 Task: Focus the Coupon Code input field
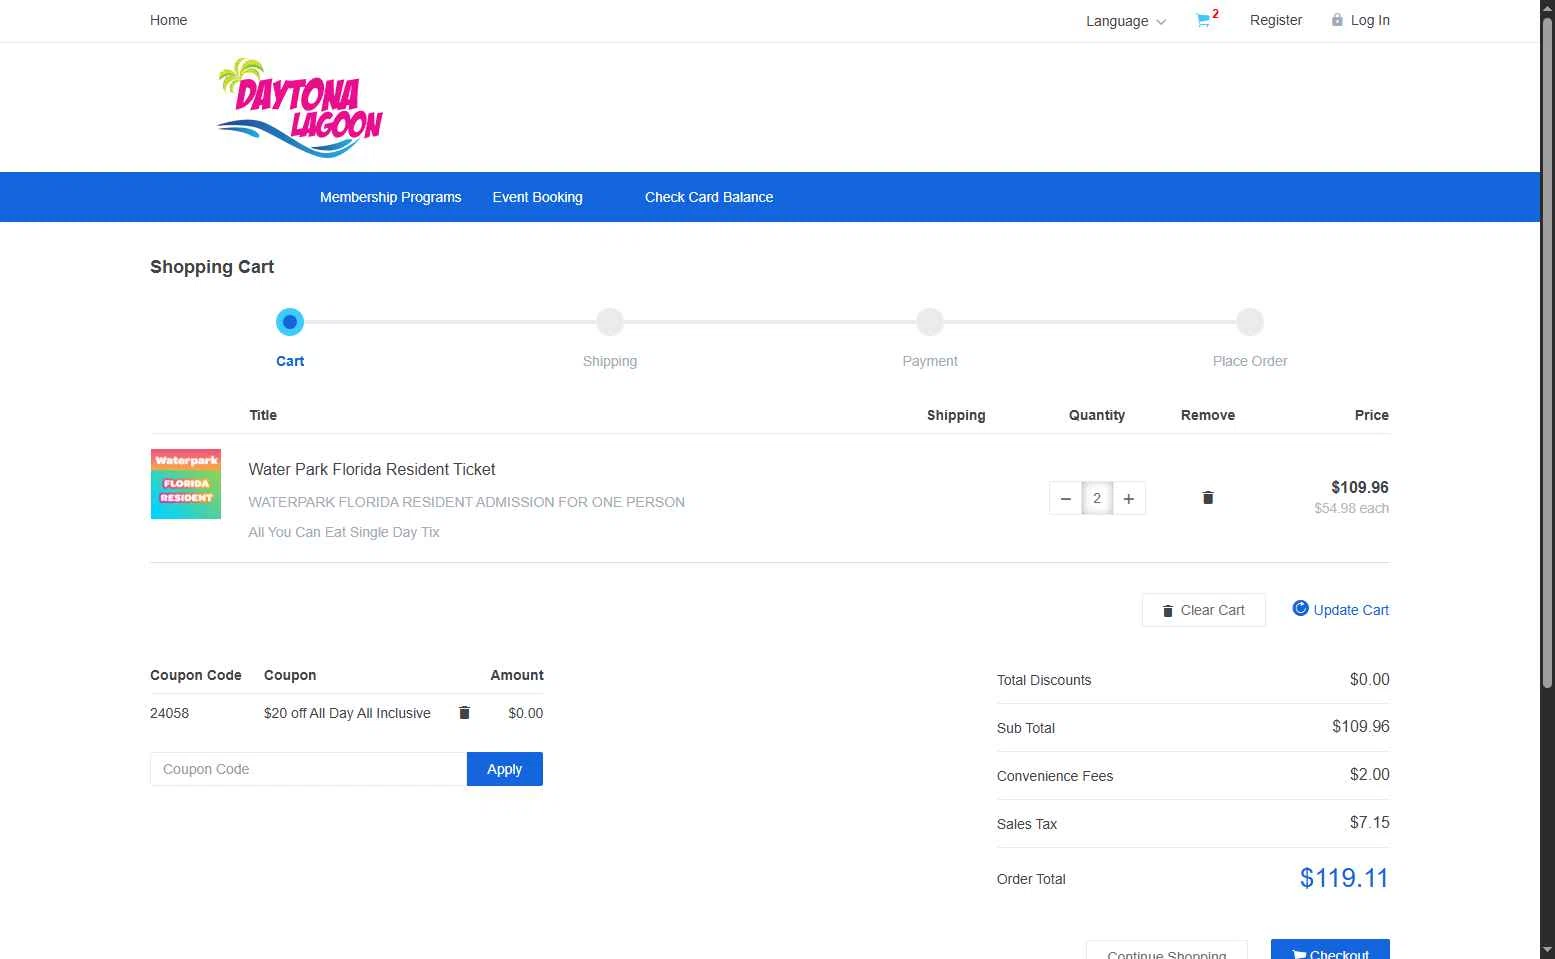tap(308, 769)
